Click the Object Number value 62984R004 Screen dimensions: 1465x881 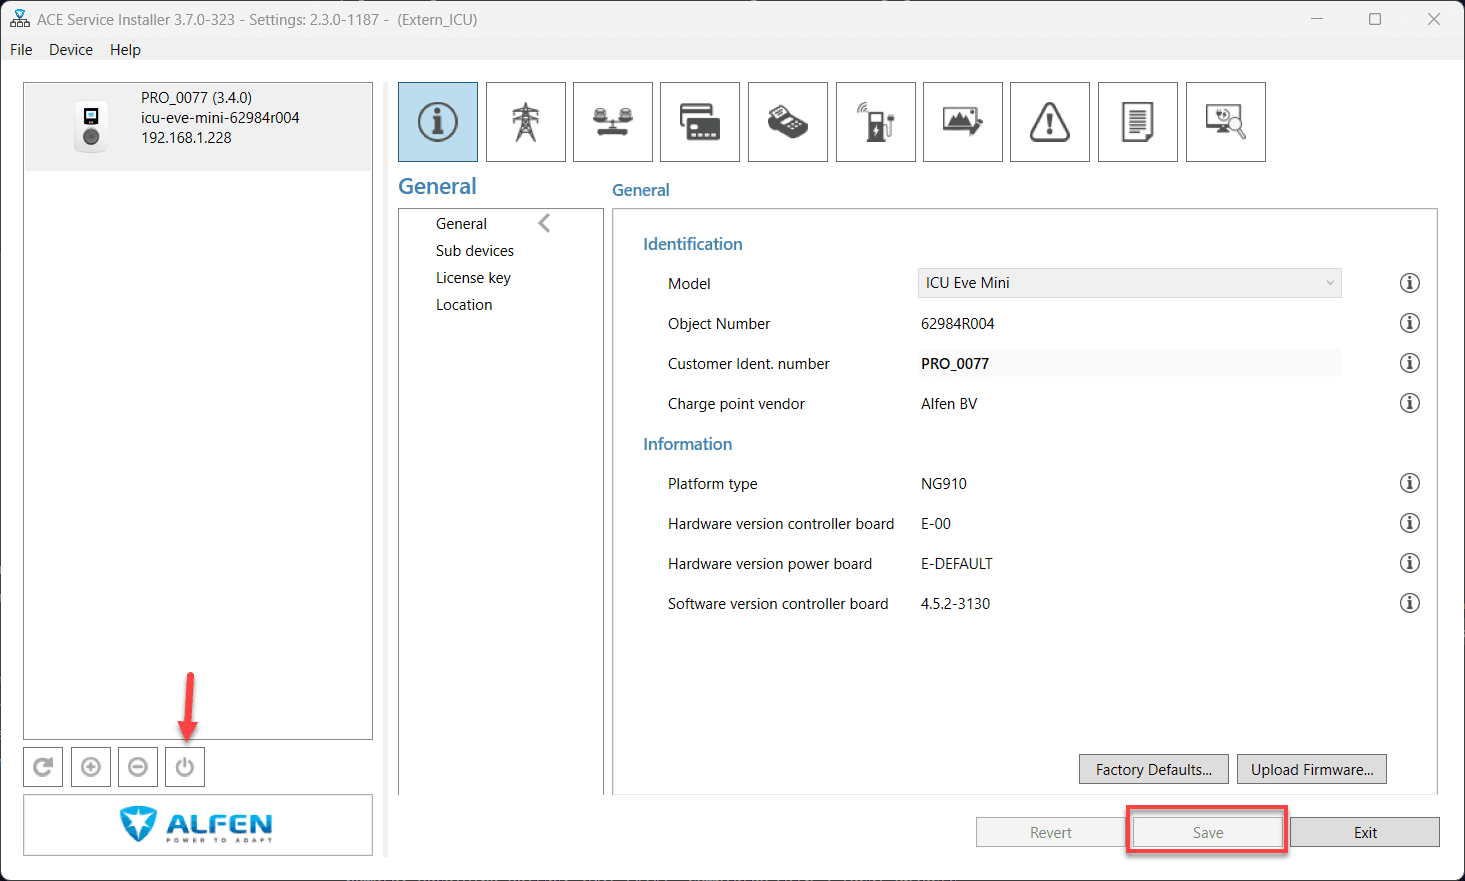point(958,324)
